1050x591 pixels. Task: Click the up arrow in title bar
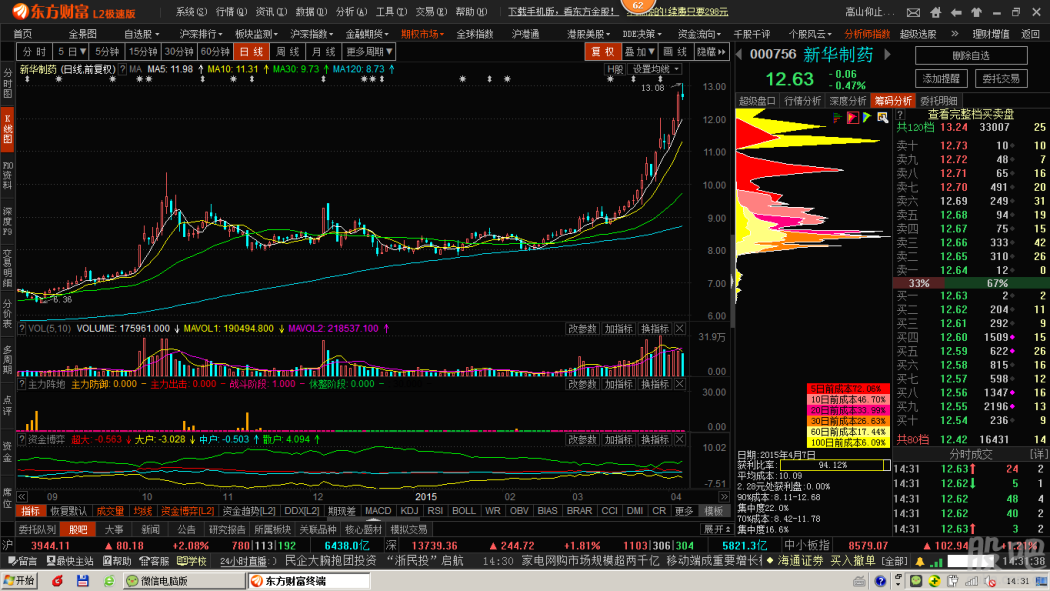(976, 12)
